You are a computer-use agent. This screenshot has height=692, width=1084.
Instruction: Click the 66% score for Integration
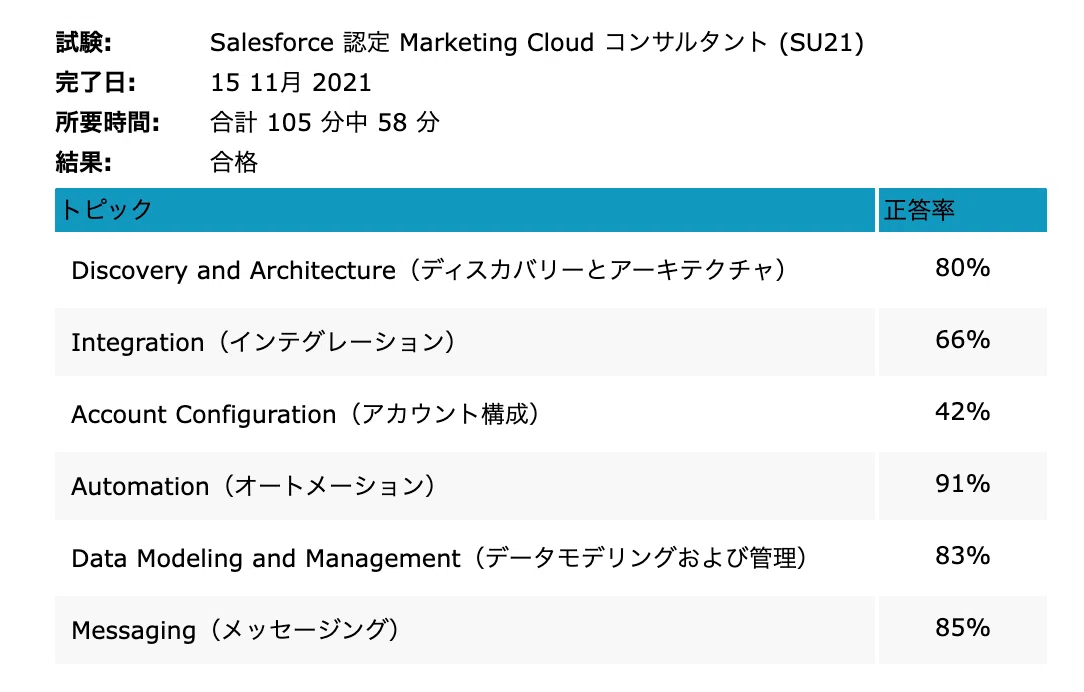[x=962, y=339]
